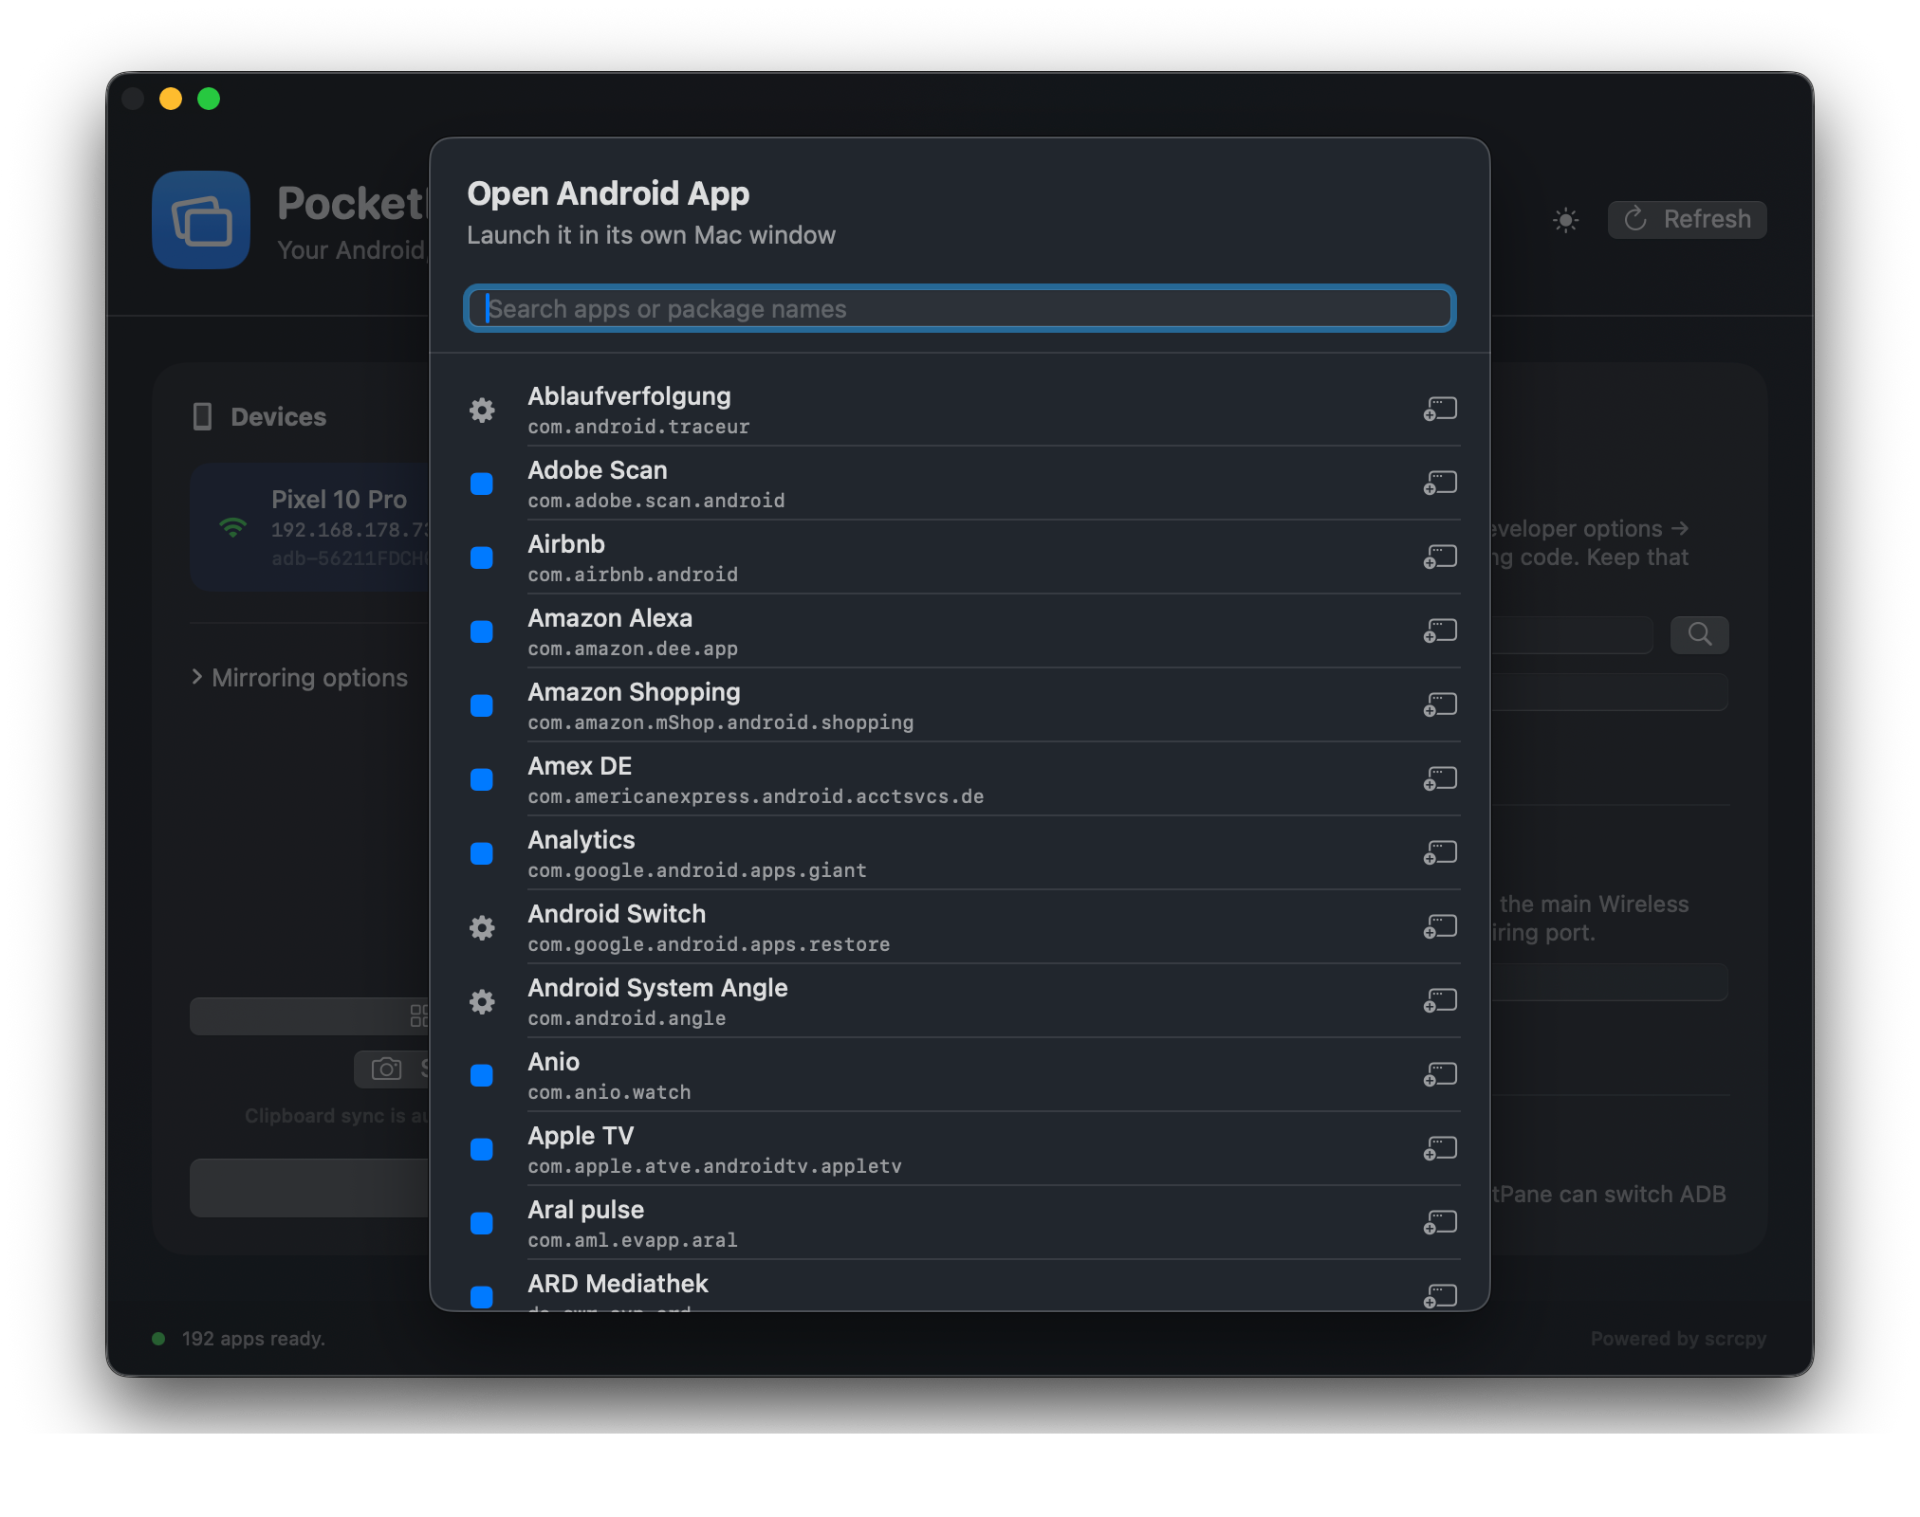Click the Devices panel heading
Screen dimensions: 1920x1517
[259, 417]
